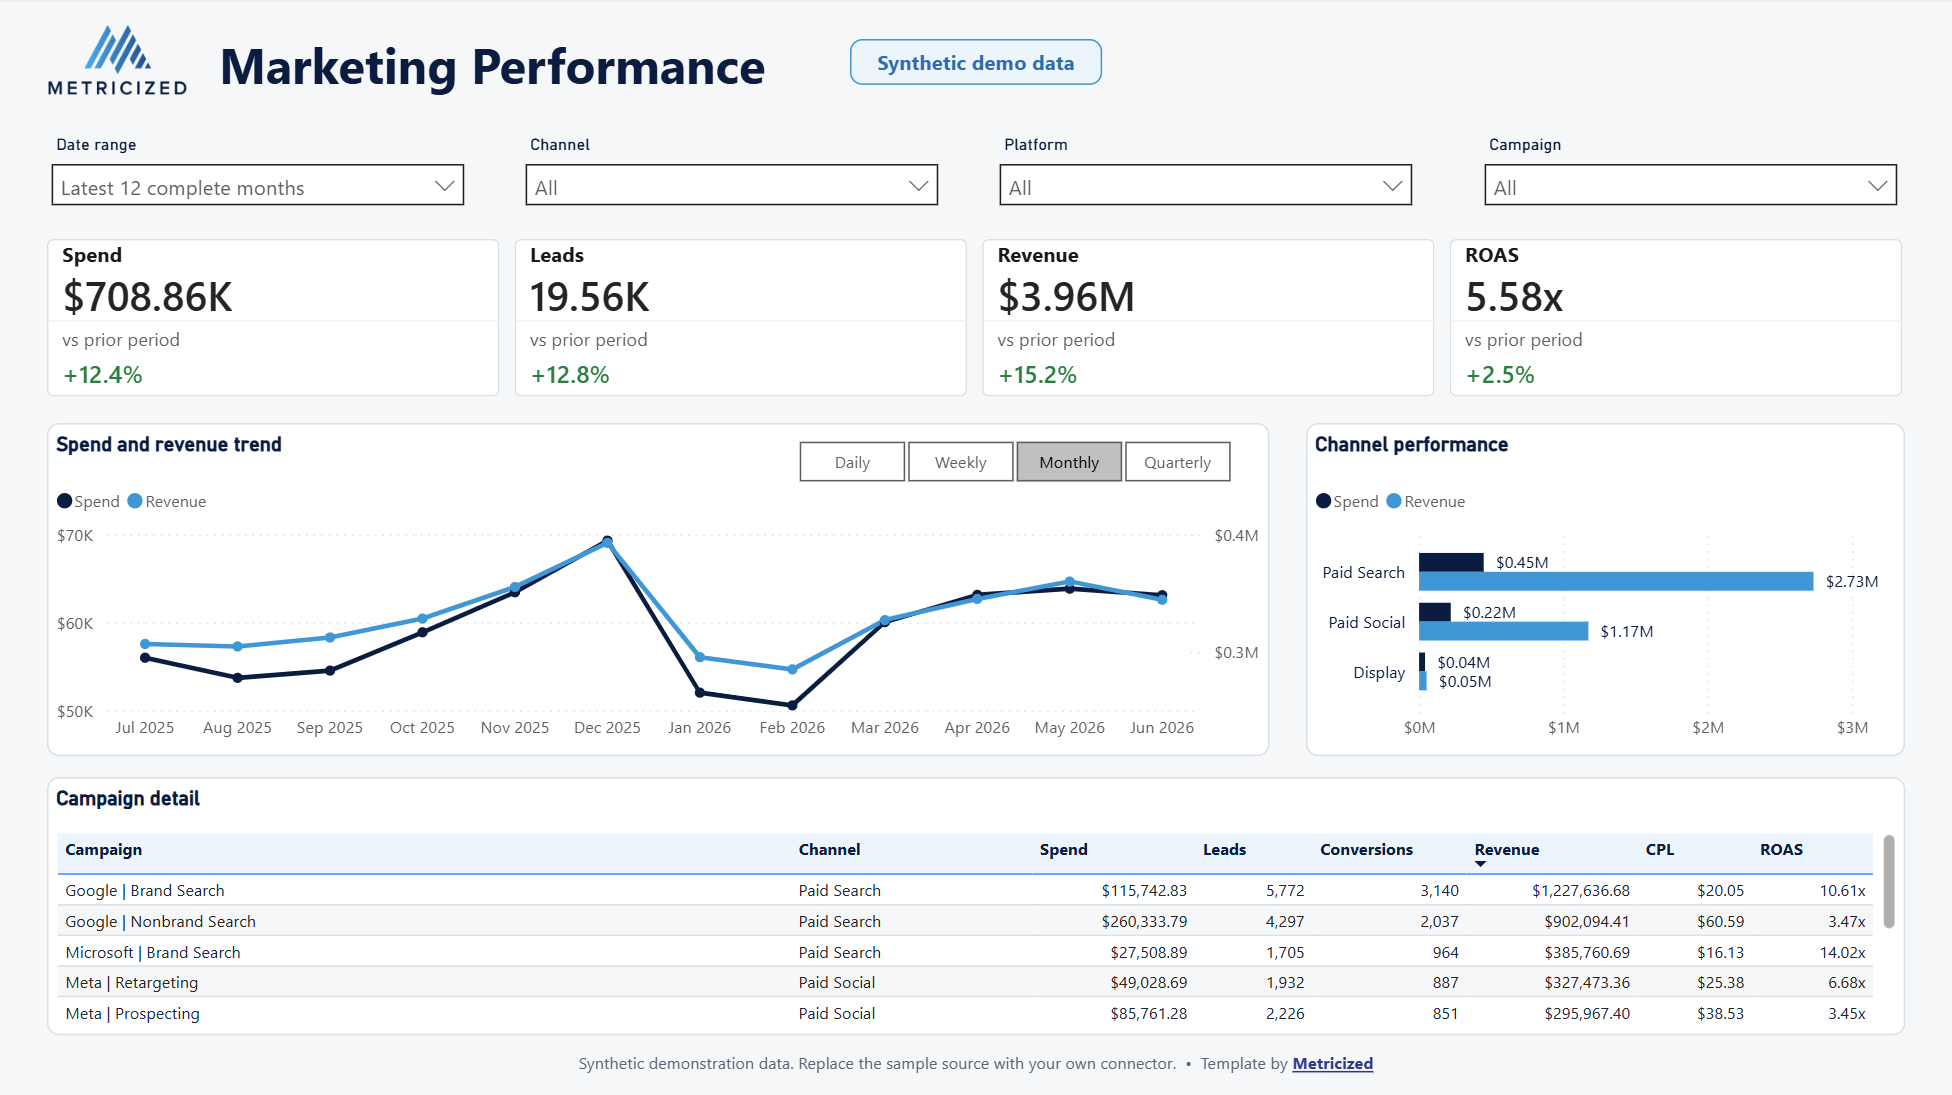Click the Display category label
This screenshot has width=1952, height=1095.
coord(1379,672)
